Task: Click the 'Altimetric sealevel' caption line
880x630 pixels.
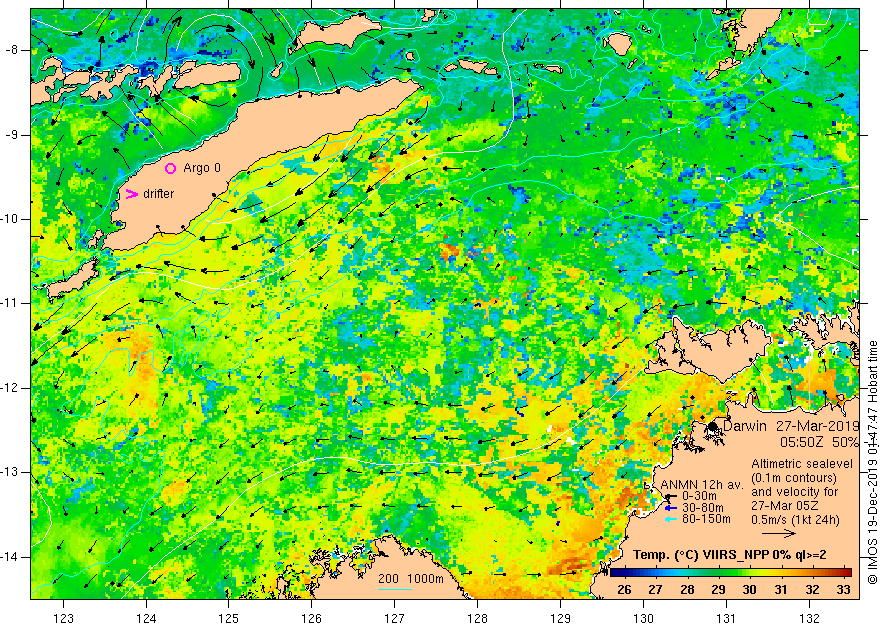Action: (802, 464)
